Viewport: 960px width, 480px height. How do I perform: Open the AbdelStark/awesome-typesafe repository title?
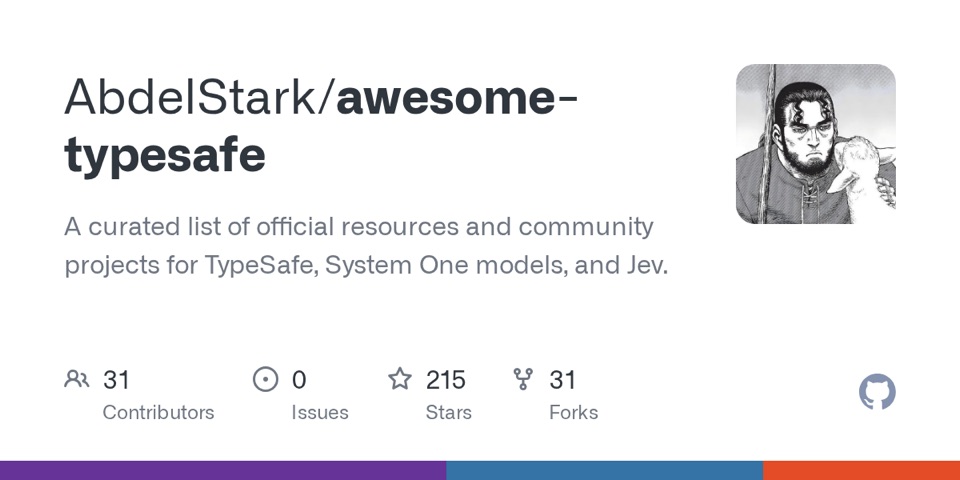pos(321,126)
